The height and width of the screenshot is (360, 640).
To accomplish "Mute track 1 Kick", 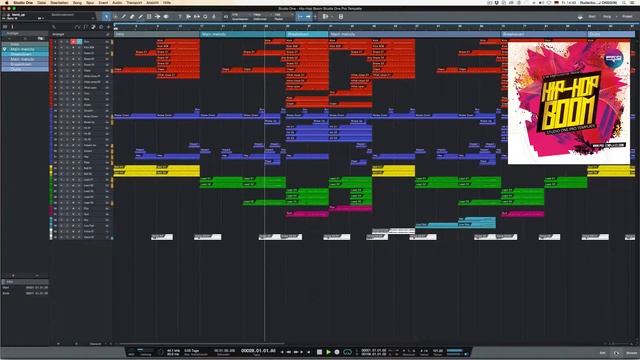I will pos(61,42).
